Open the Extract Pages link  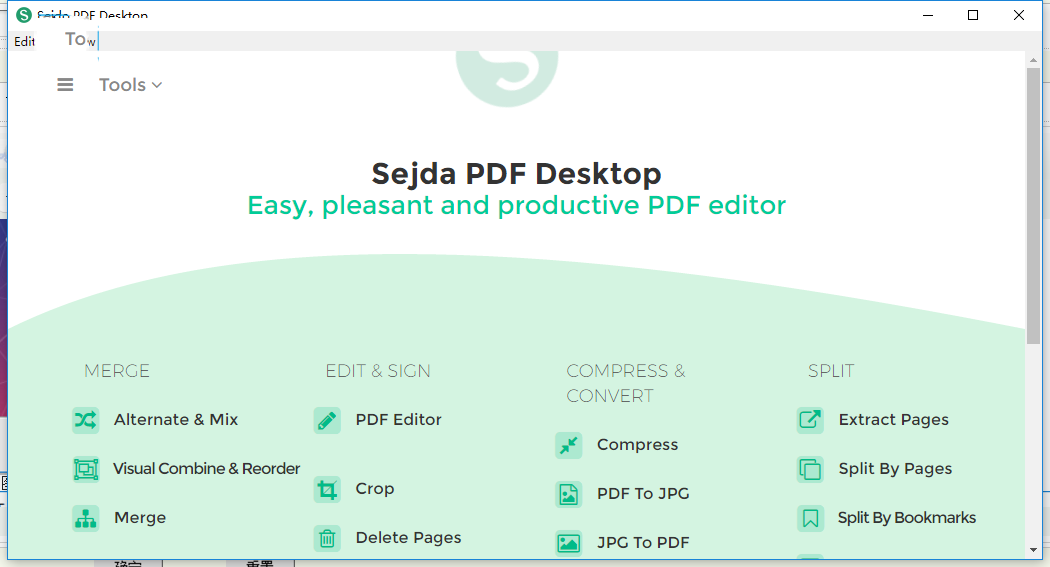click(x=894, y=420)
